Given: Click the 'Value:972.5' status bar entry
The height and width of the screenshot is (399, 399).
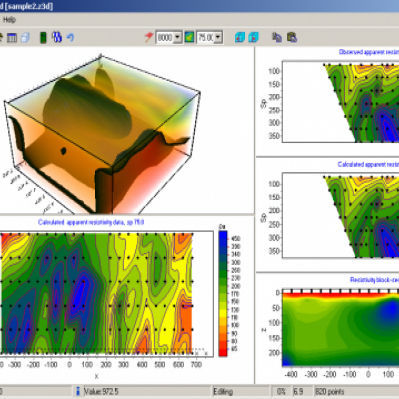Looking at the screenshot, I should click(x=101, y=391).
